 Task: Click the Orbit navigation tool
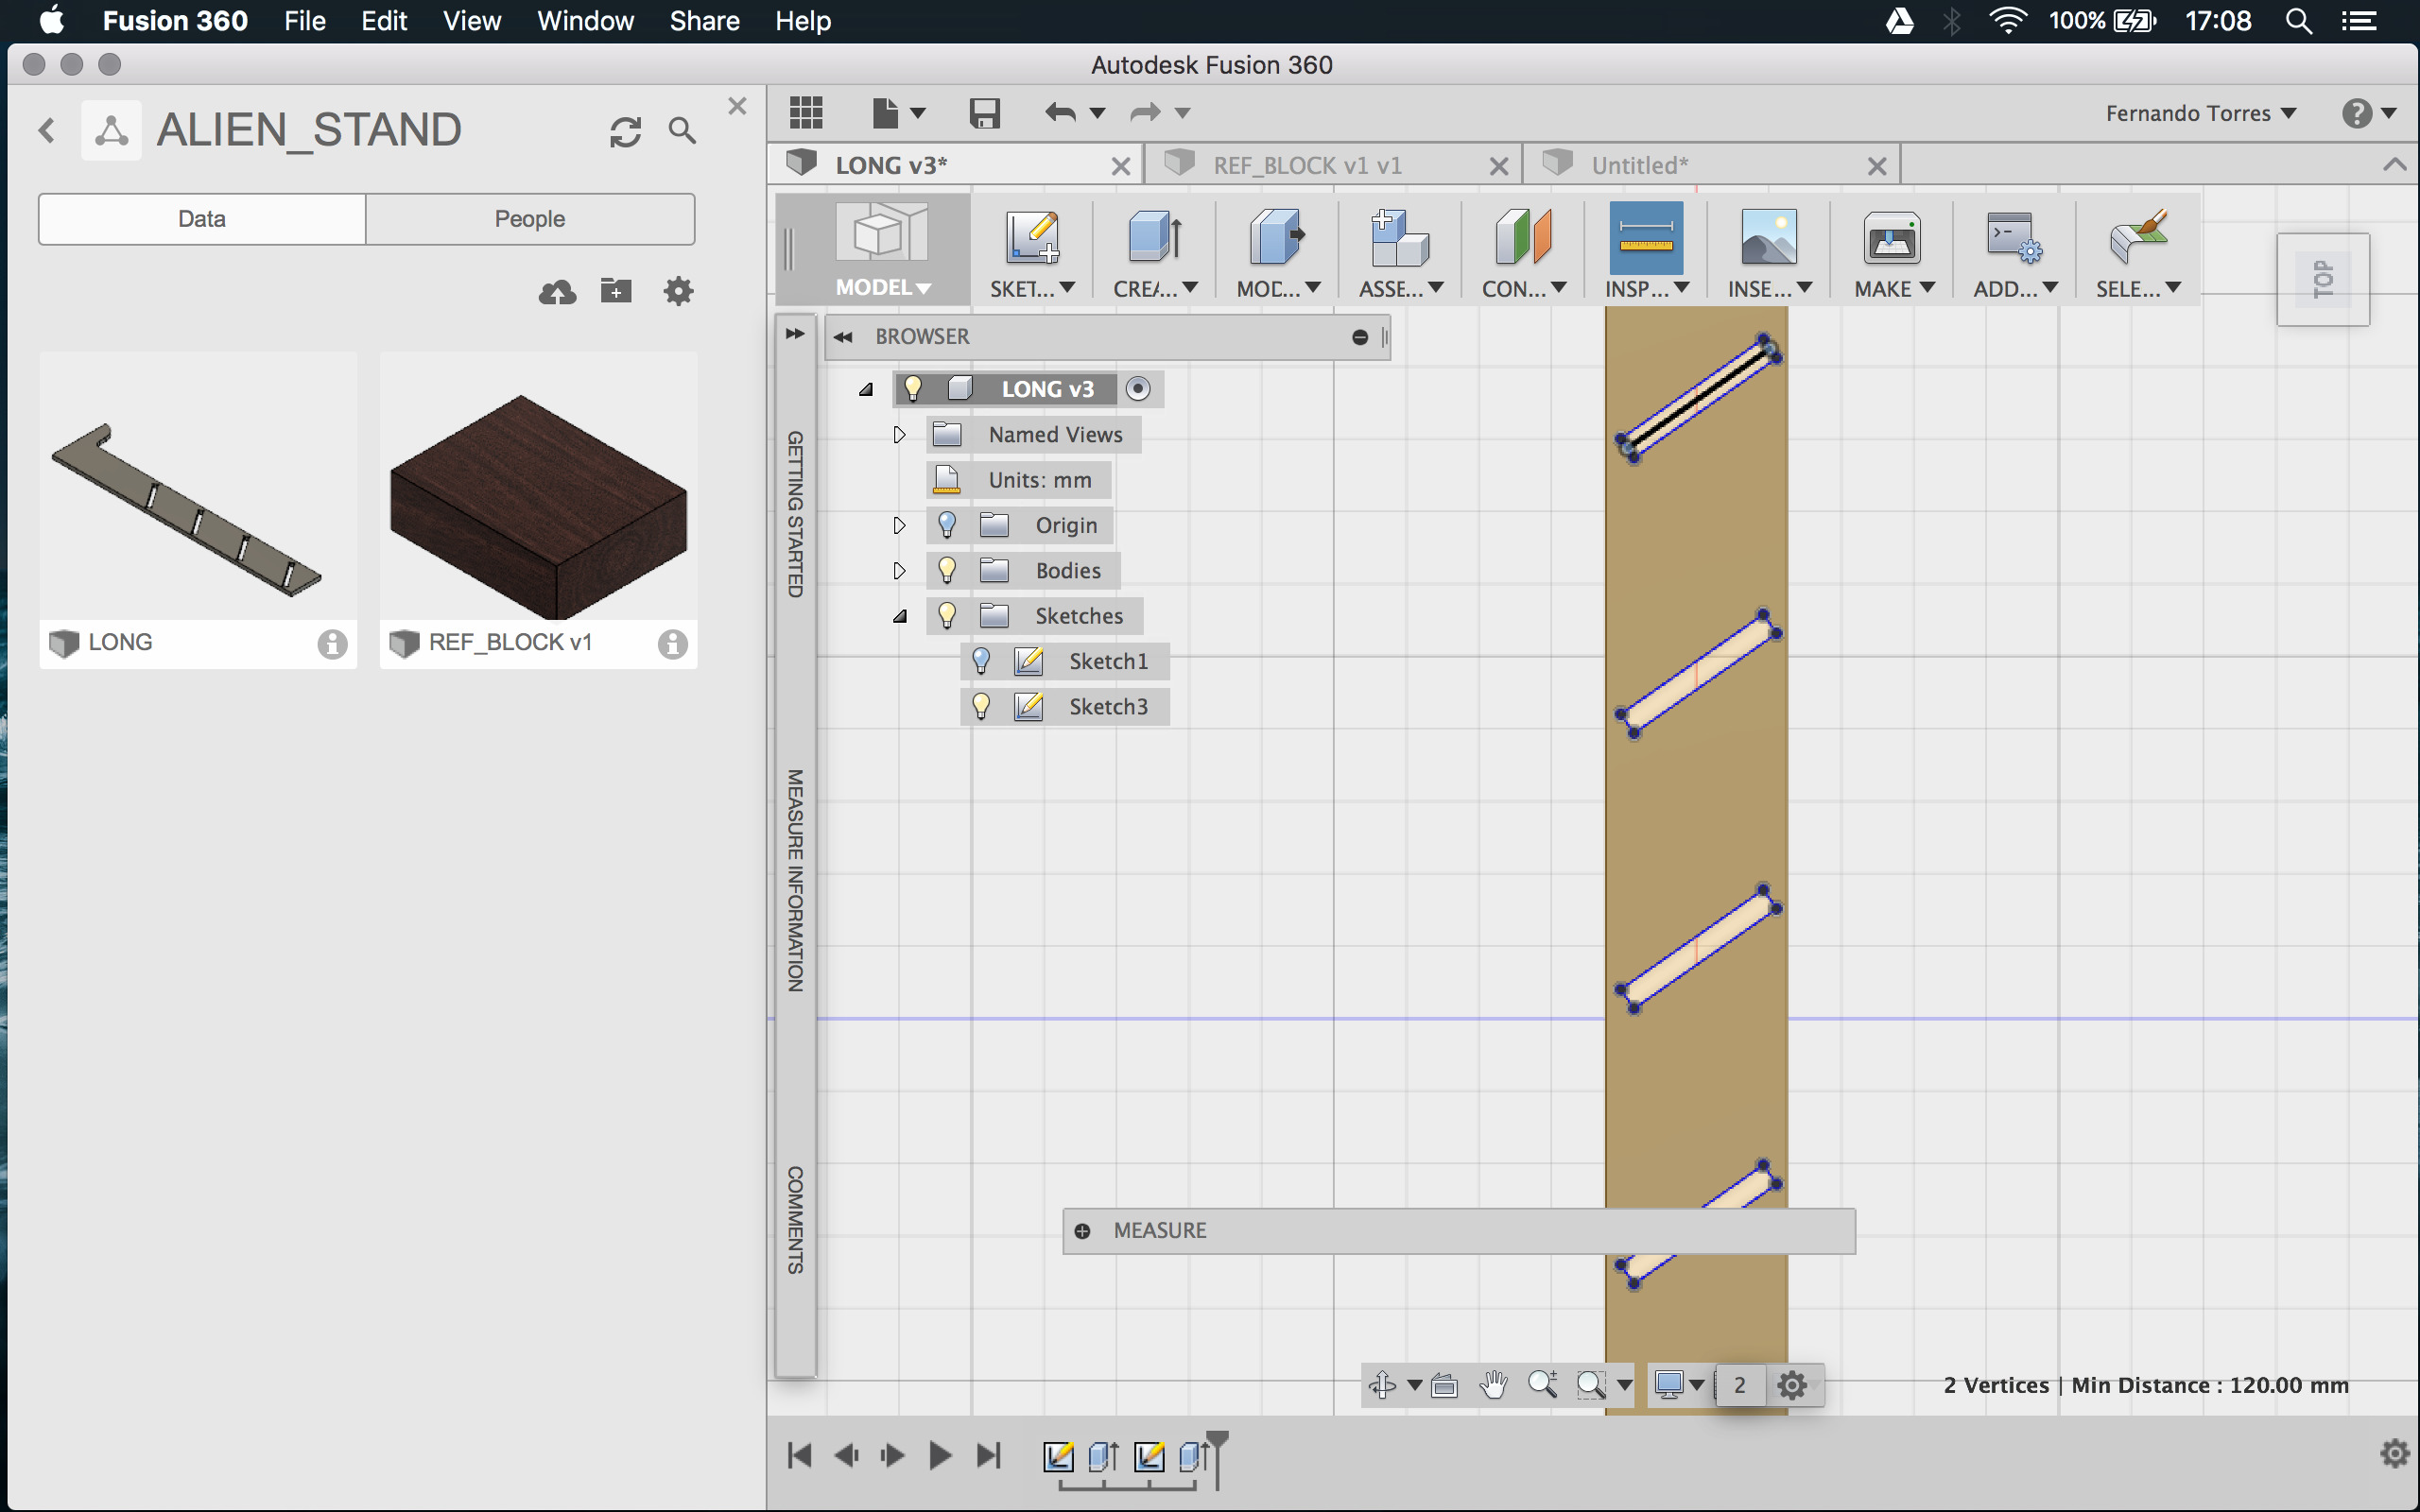(x=1383, y=1385)
